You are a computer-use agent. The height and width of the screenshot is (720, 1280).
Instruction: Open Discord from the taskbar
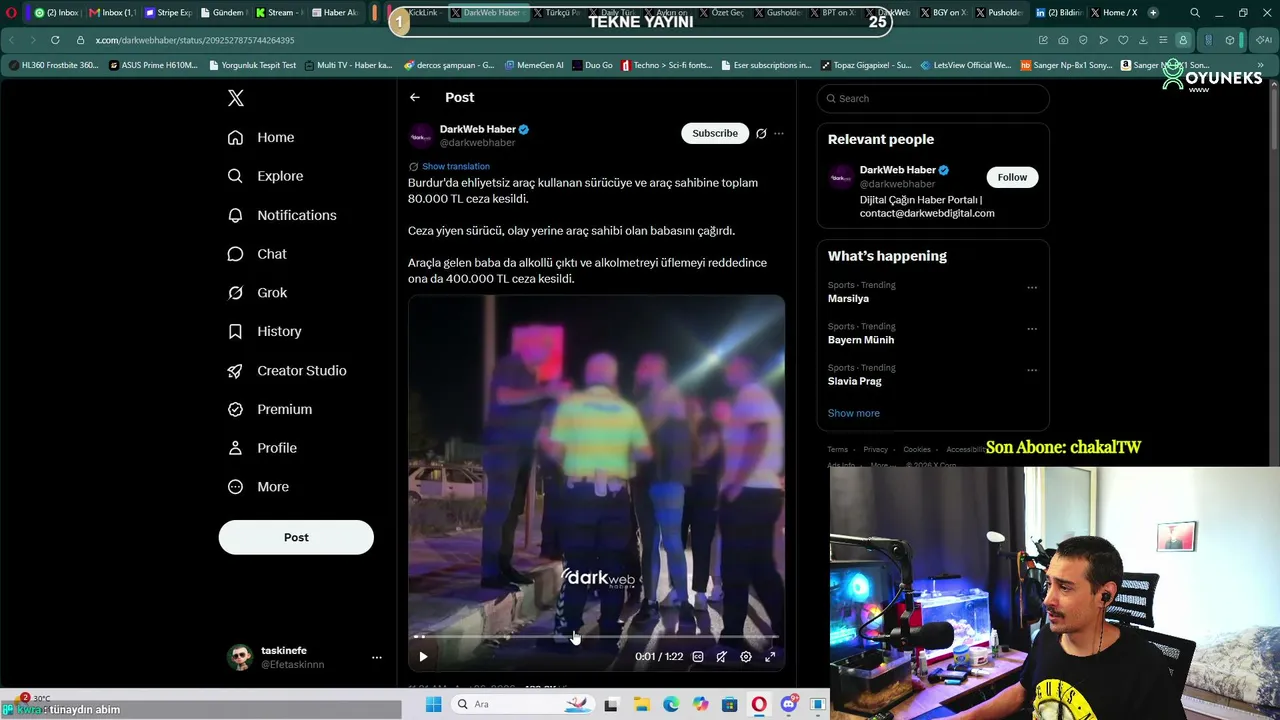(789, 704)
